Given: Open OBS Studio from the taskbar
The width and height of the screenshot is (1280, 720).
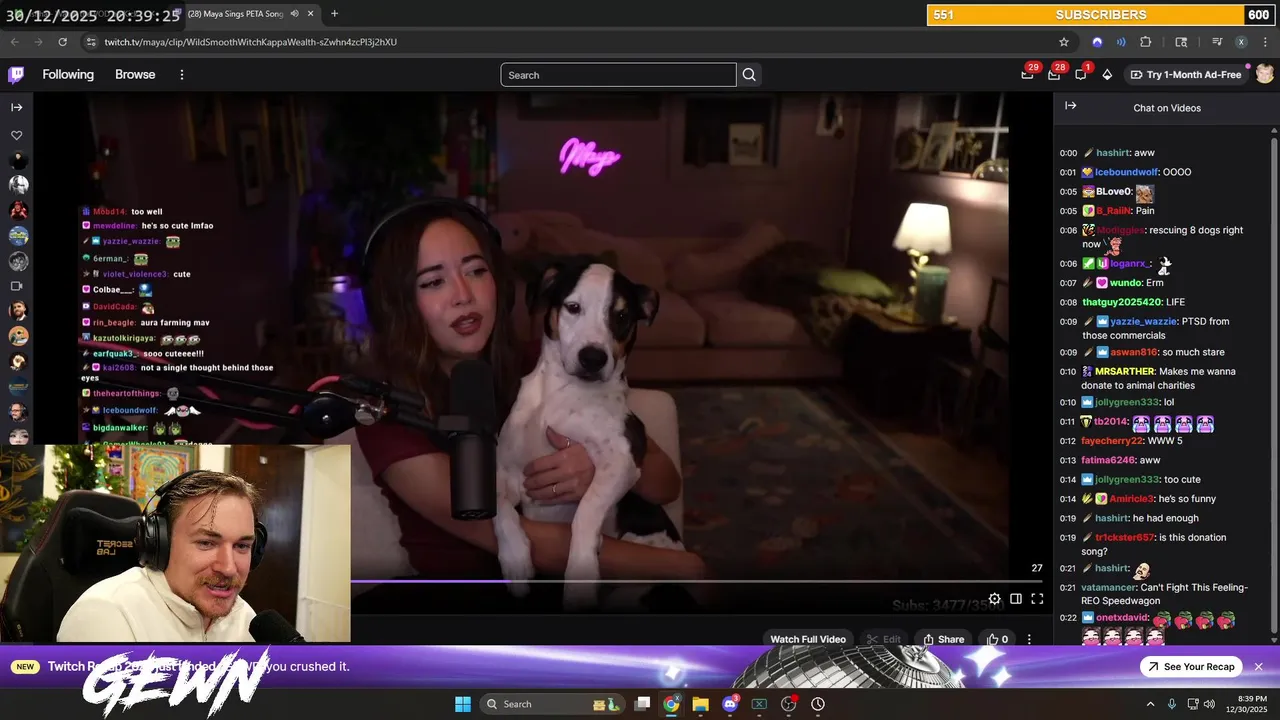Looking at the screenshot, I should (788, 704).
